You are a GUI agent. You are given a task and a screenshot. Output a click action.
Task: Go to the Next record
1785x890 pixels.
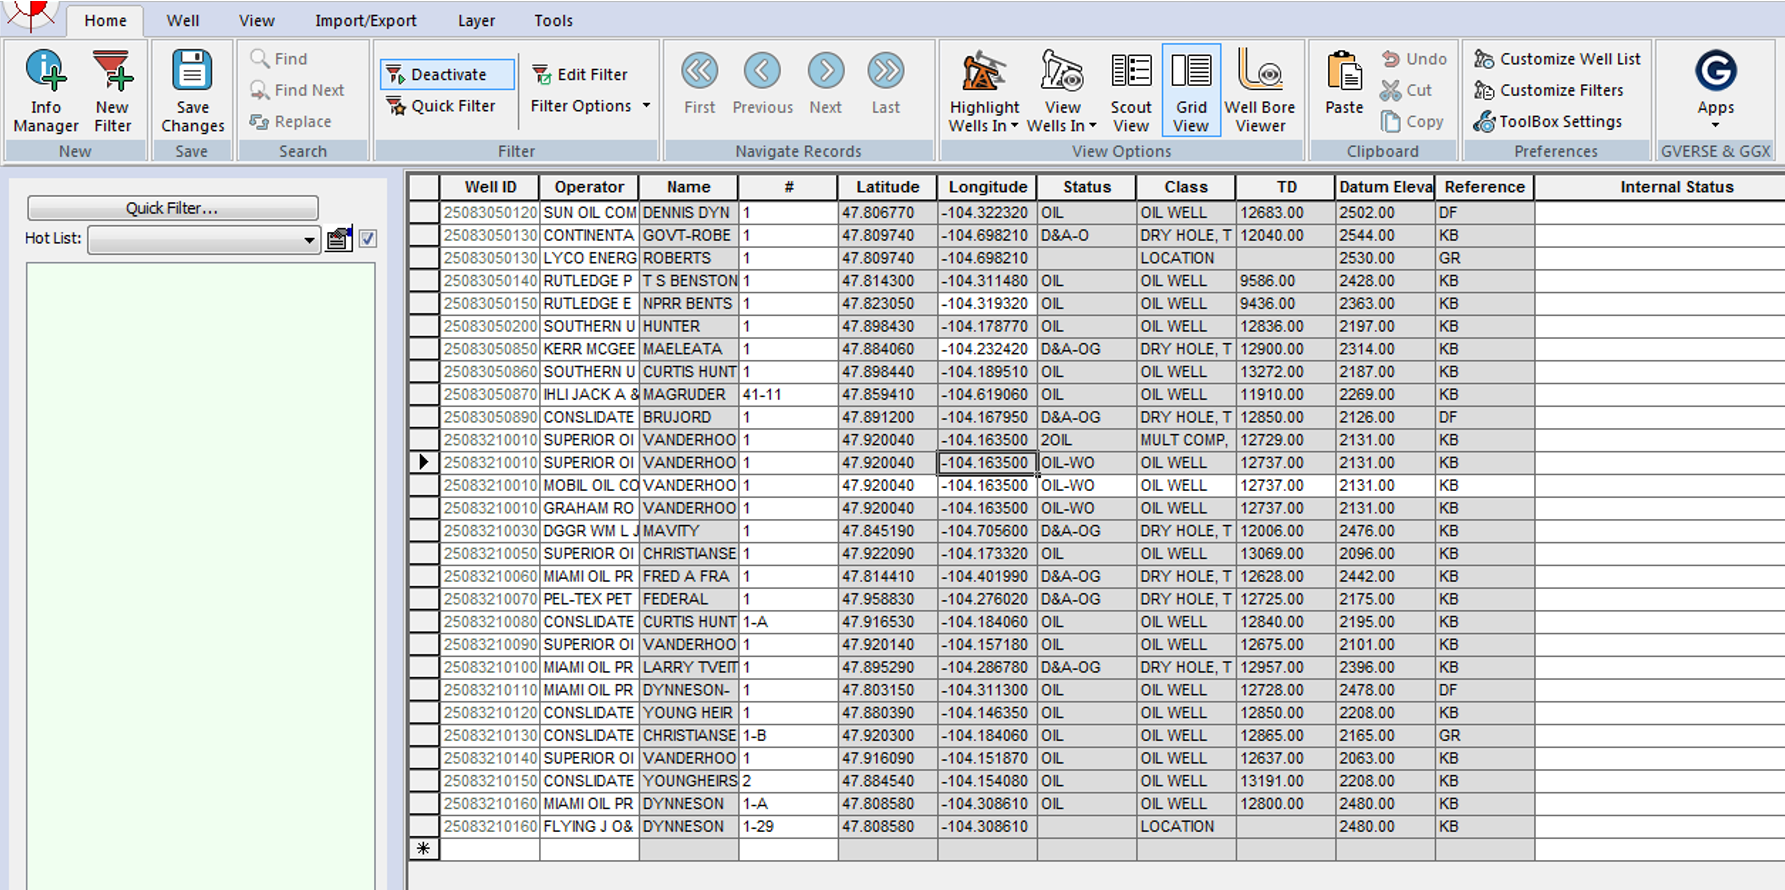[825, 84]
